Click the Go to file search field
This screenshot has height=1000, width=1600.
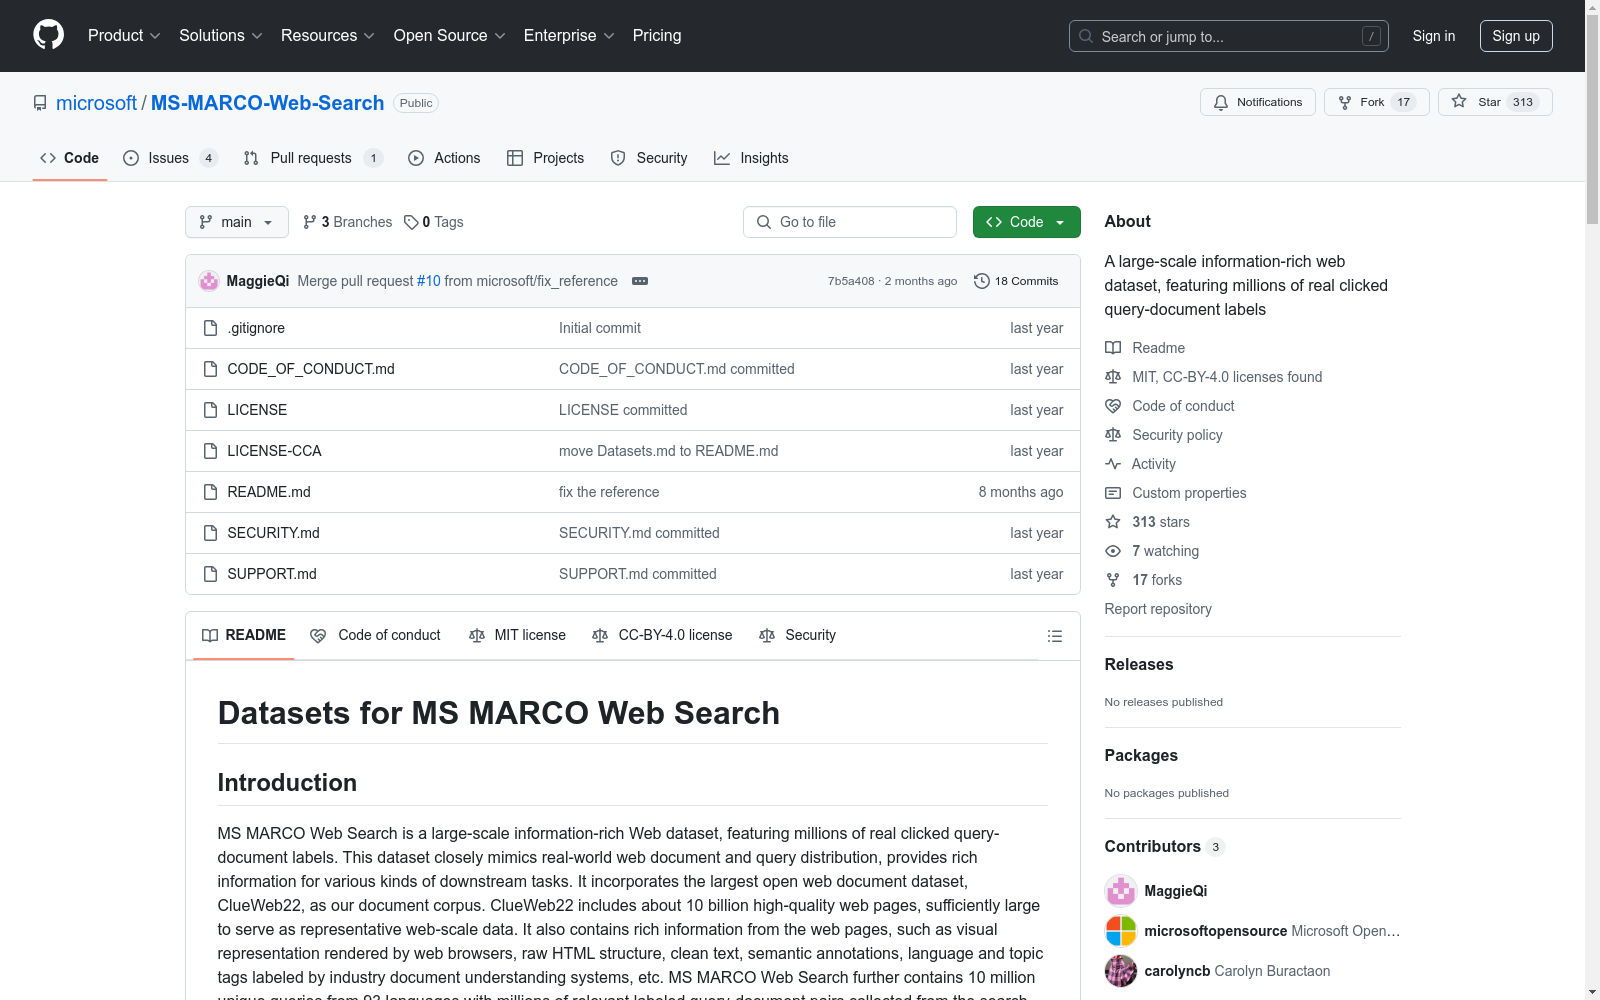(850, 222)
